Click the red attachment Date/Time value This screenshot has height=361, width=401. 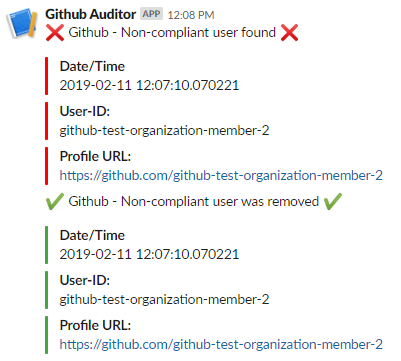149,85
